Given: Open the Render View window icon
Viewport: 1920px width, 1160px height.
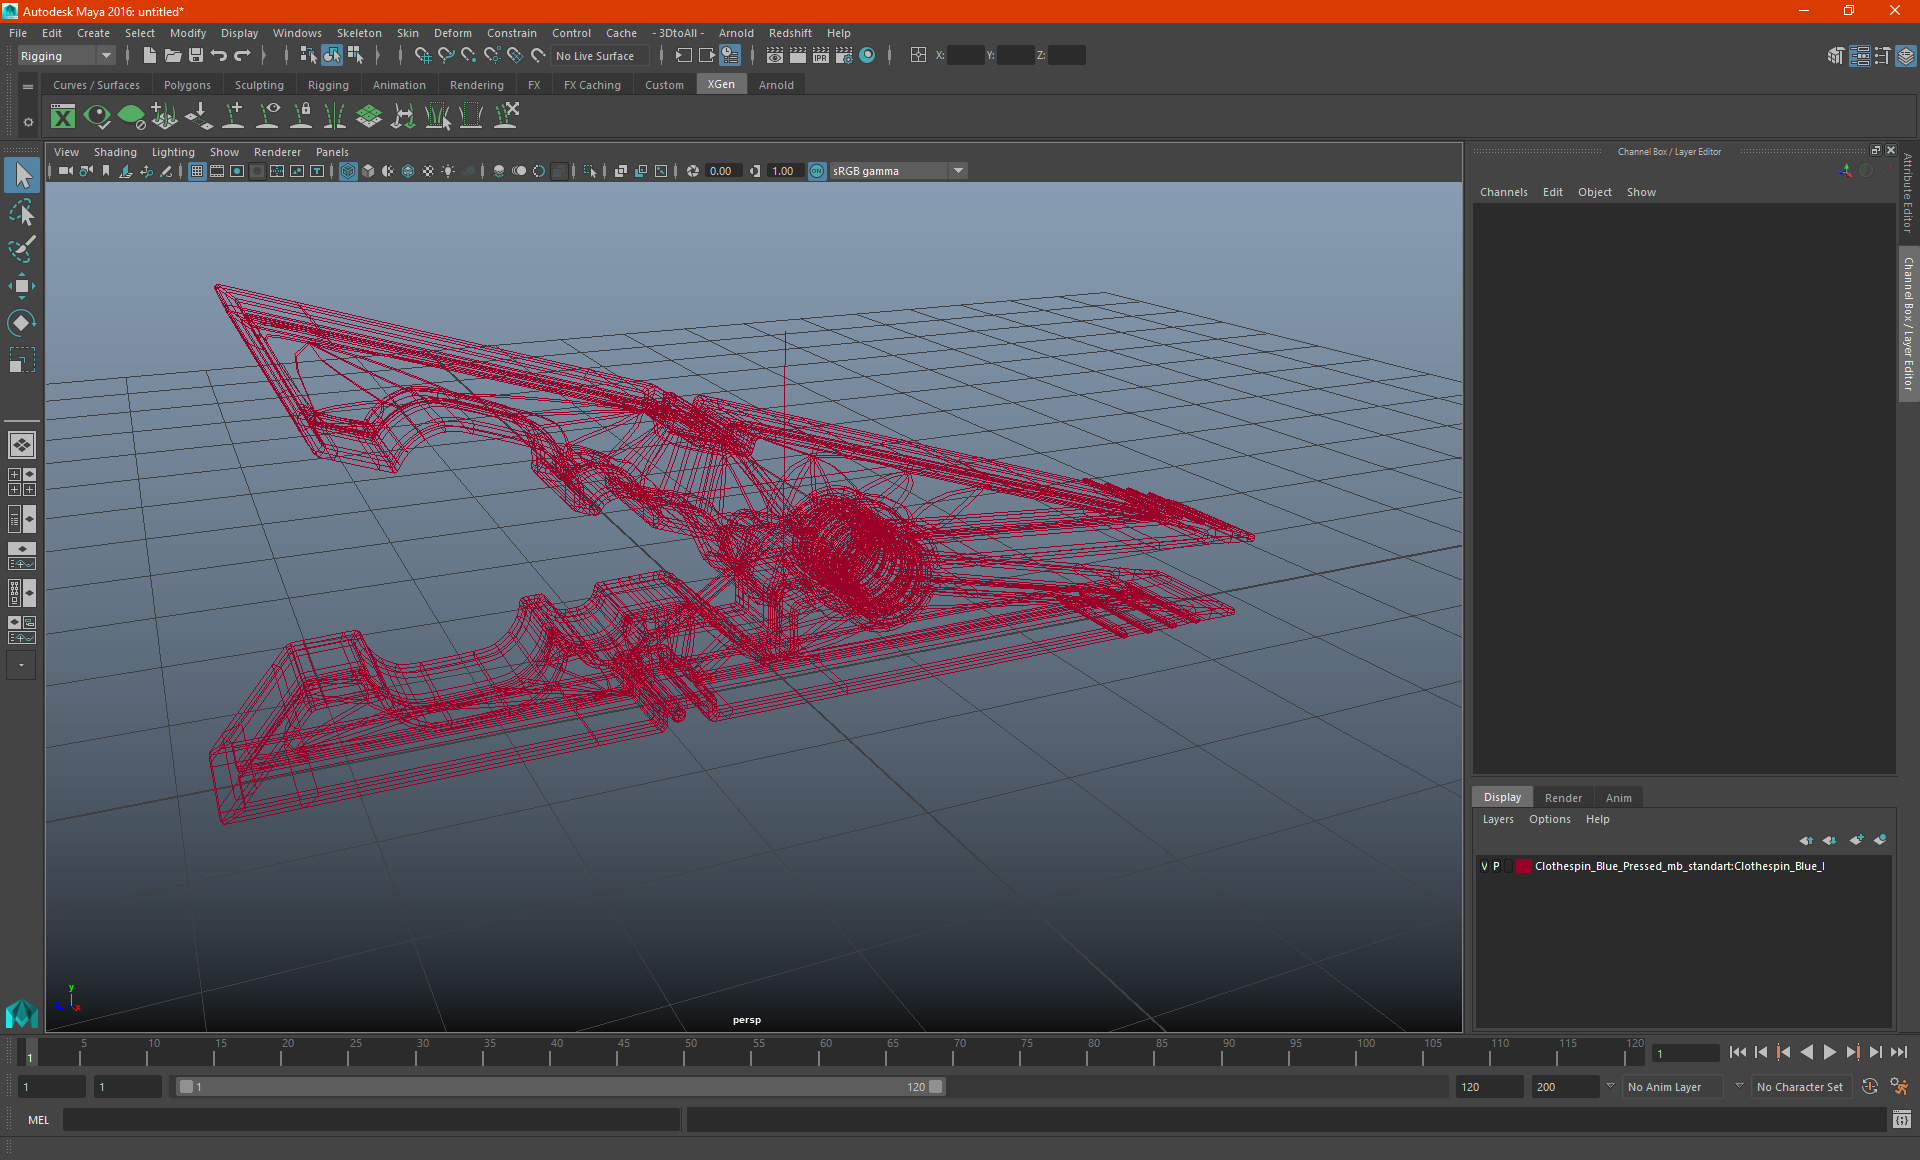Looking at the screenshot, I should point(775,56).
